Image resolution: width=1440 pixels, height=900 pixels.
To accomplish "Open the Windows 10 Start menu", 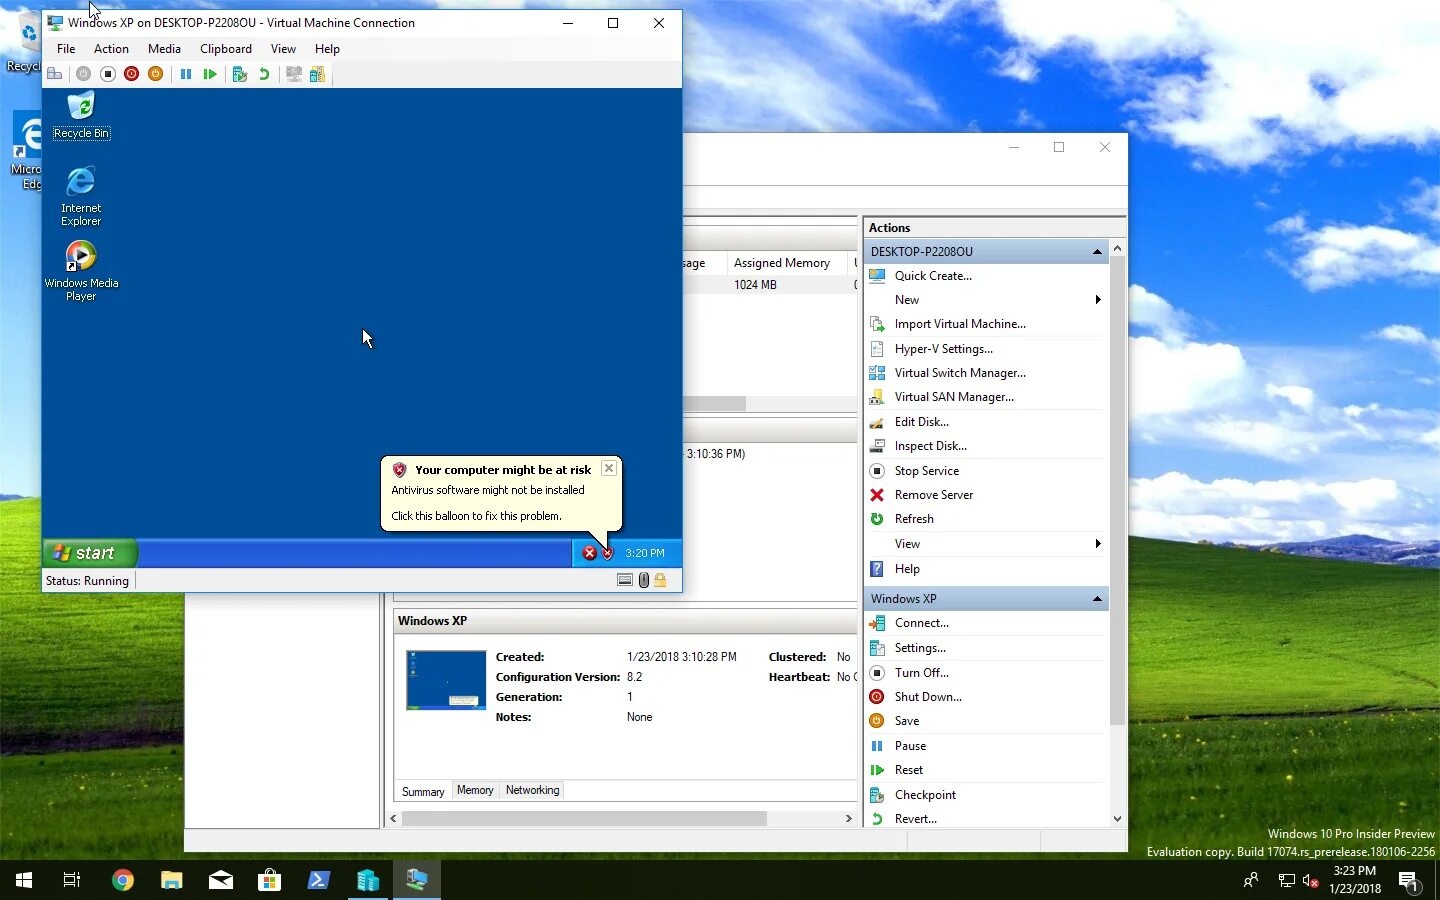I will click(x=24, y=880).
